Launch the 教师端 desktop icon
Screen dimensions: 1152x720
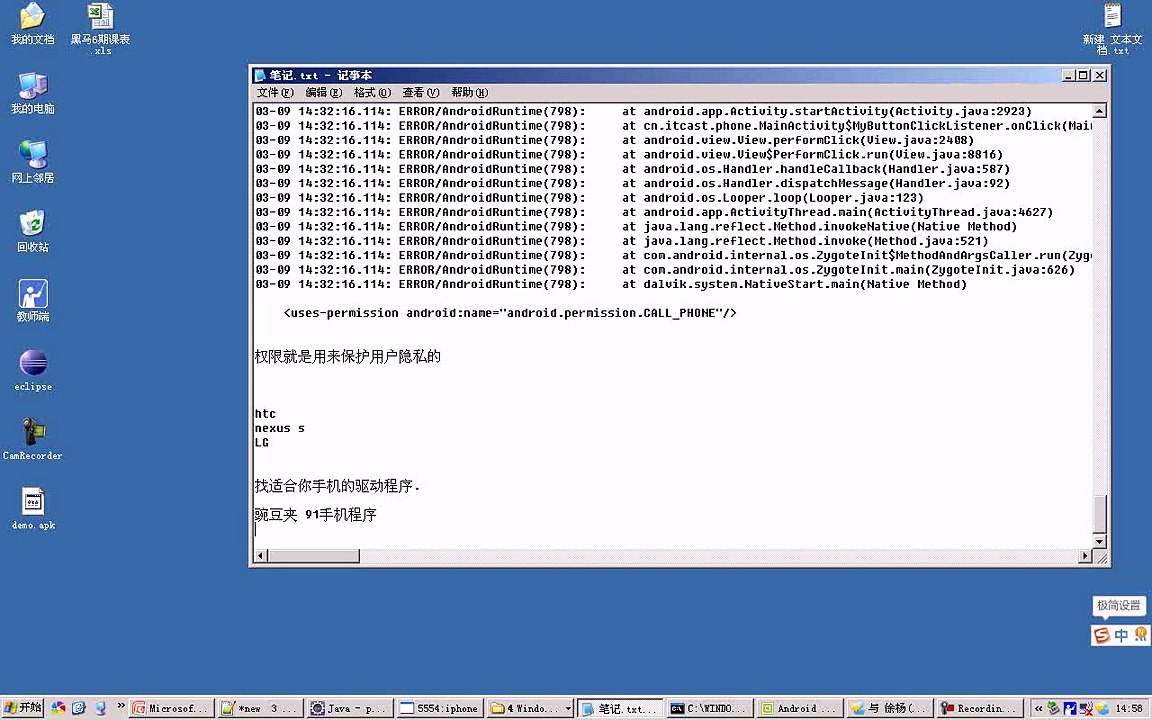[32, 300]
